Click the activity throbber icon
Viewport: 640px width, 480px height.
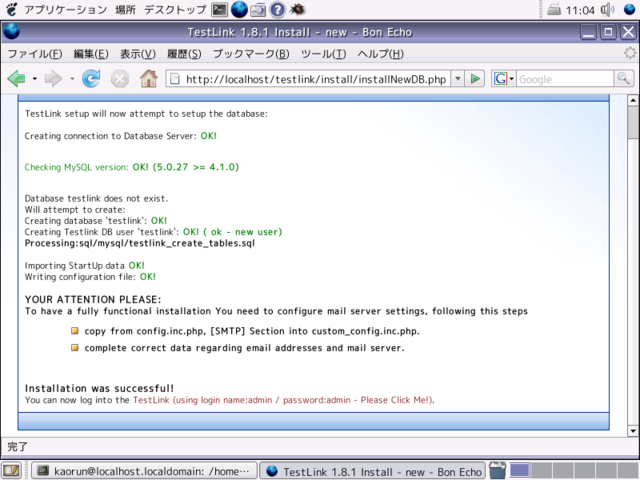(x=630, y=53)
